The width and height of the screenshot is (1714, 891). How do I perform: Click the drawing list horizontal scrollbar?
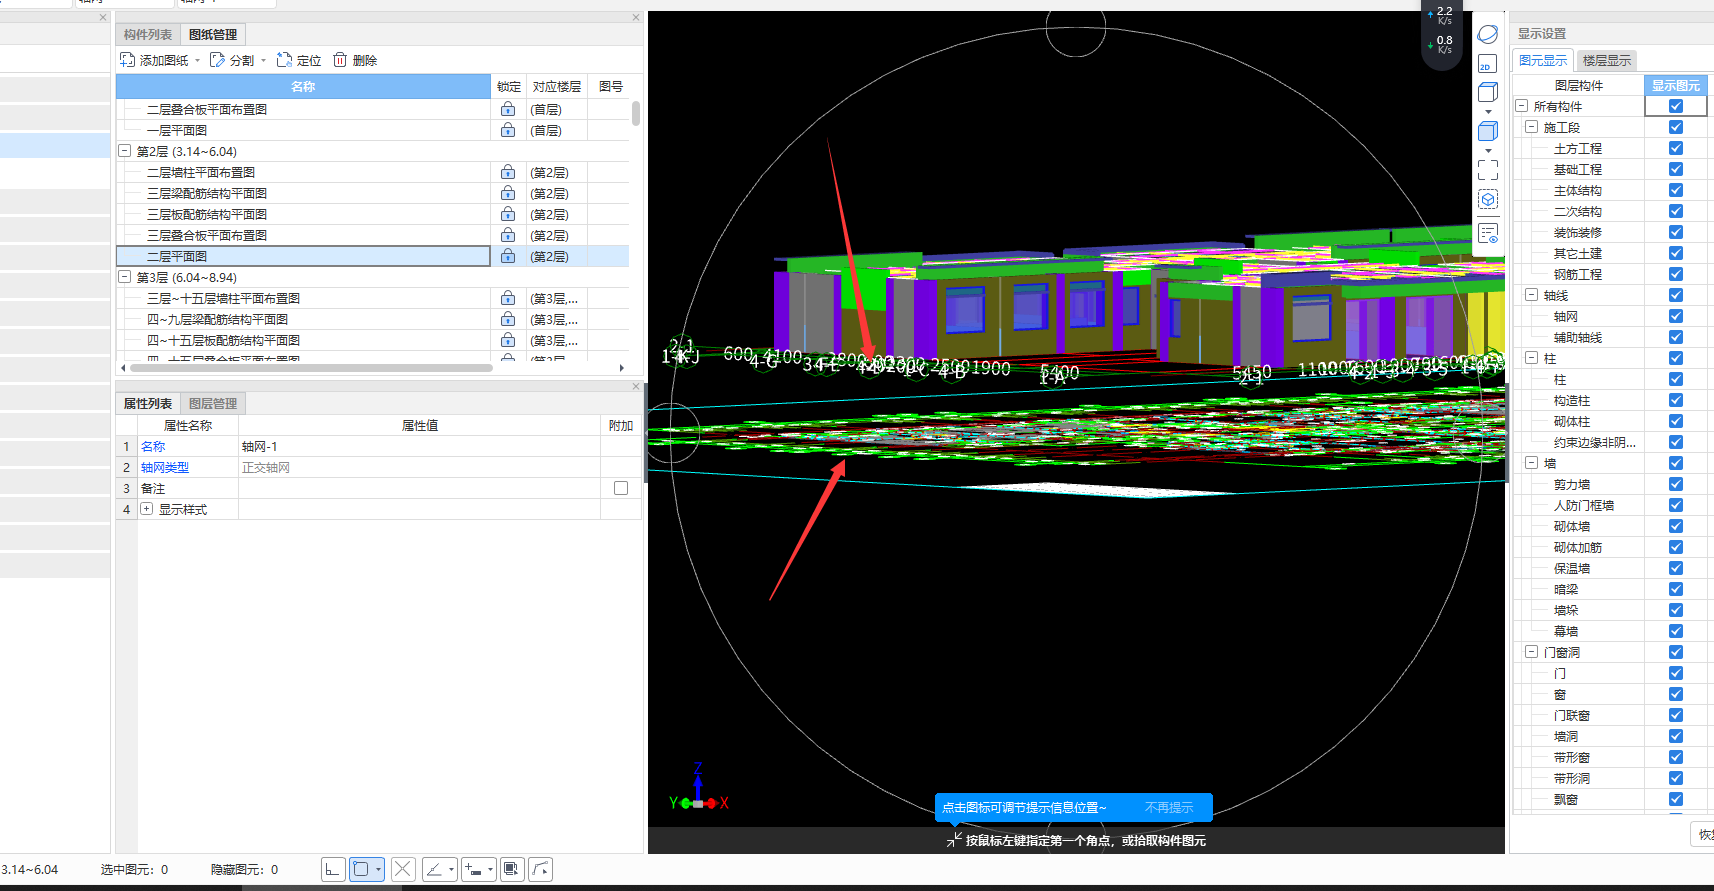[x=312, y=368]
